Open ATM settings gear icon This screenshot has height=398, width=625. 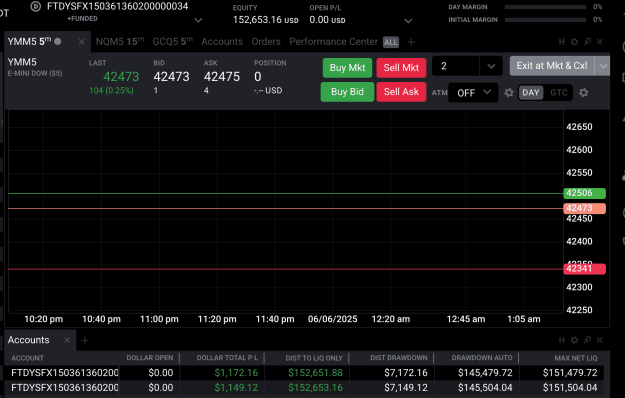coord(509,93)
